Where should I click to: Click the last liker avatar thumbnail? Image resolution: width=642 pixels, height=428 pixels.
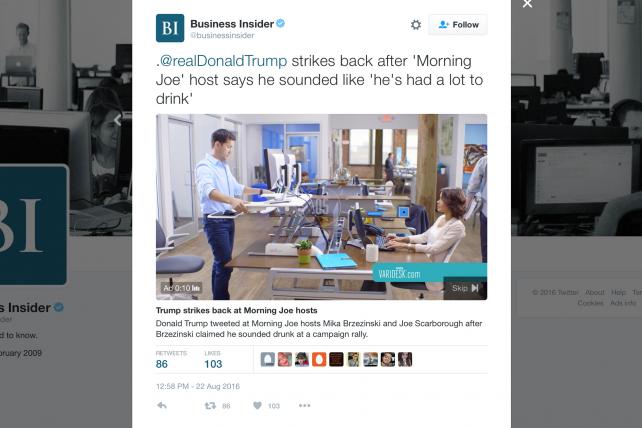pyautogui.click(x=405, y=359)
